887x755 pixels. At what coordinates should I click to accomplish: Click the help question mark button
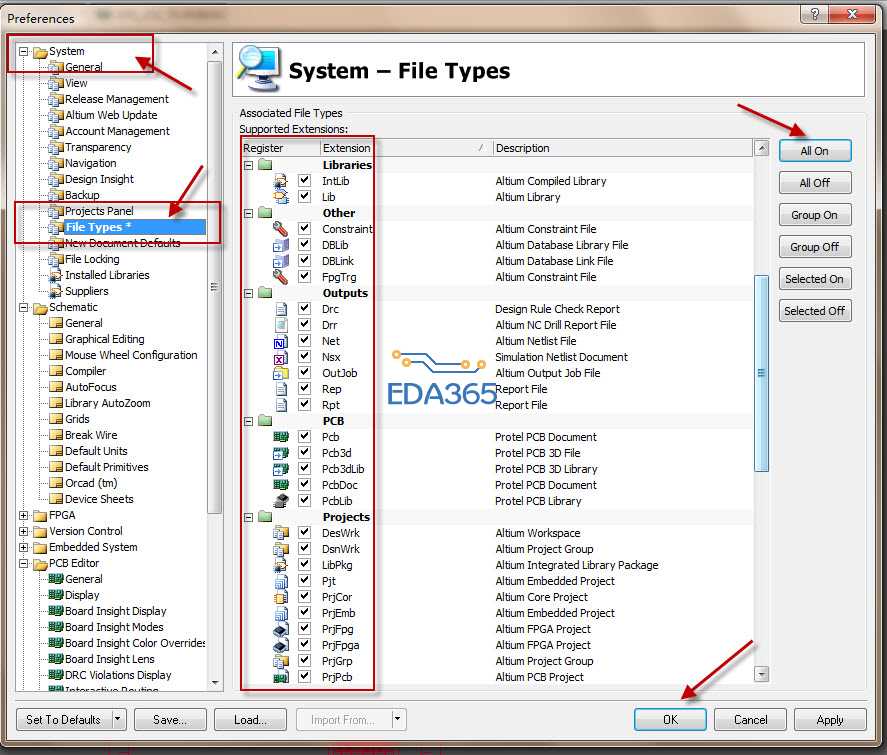[814, 14]
